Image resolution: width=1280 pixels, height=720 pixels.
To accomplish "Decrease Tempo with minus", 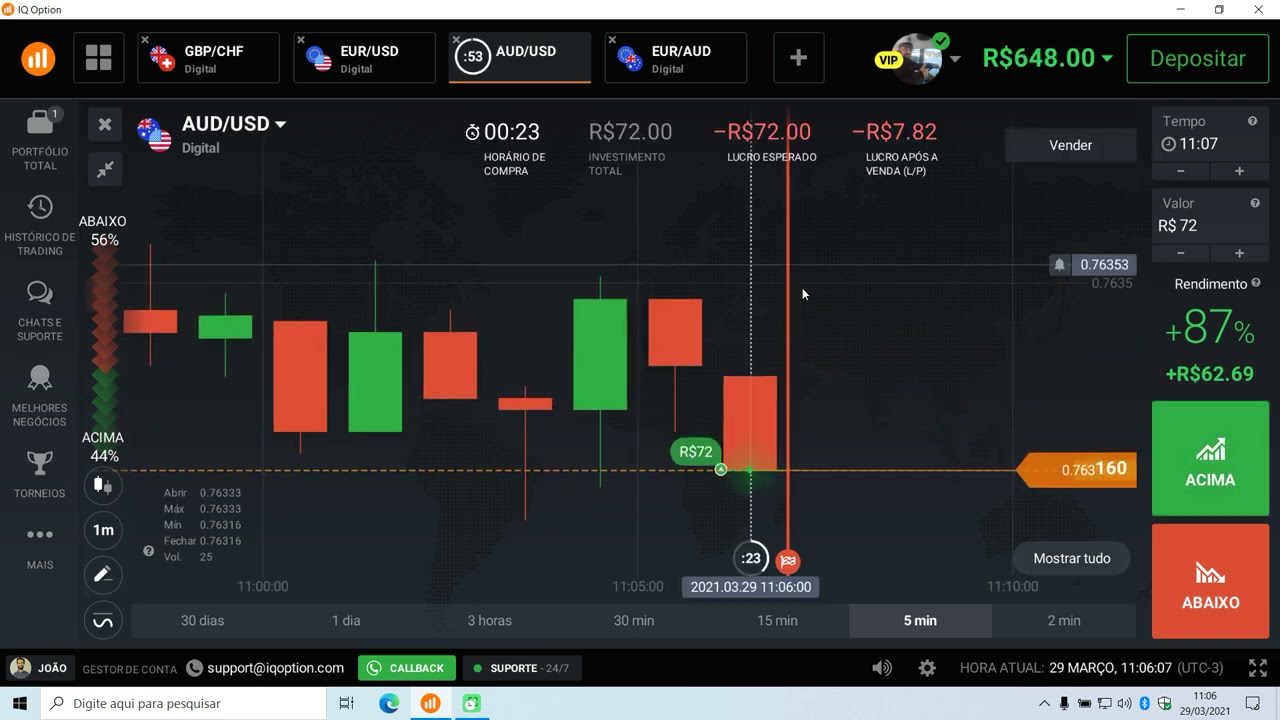I will click(1181, 171).
